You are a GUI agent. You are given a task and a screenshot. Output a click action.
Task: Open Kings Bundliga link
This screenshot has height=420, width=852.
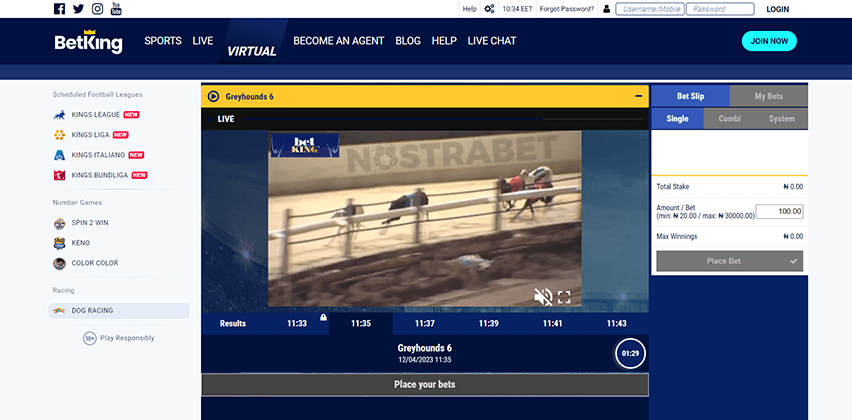(100, 175)
